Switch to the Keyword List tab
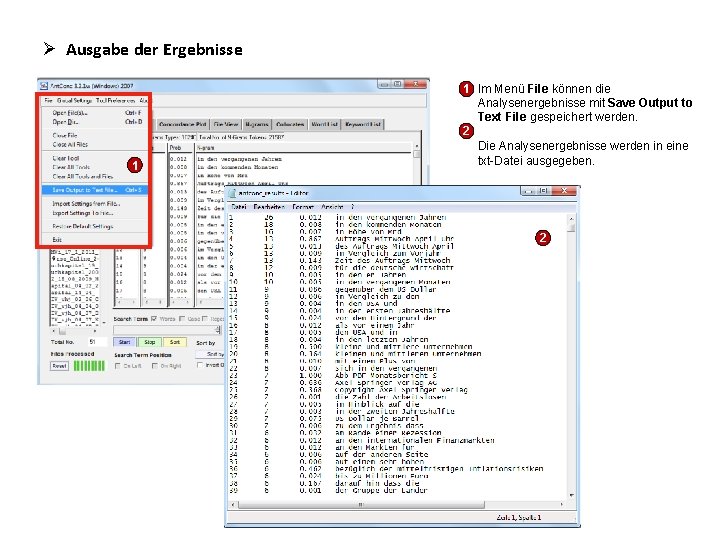Screen dimensions: 720x540 363,124
